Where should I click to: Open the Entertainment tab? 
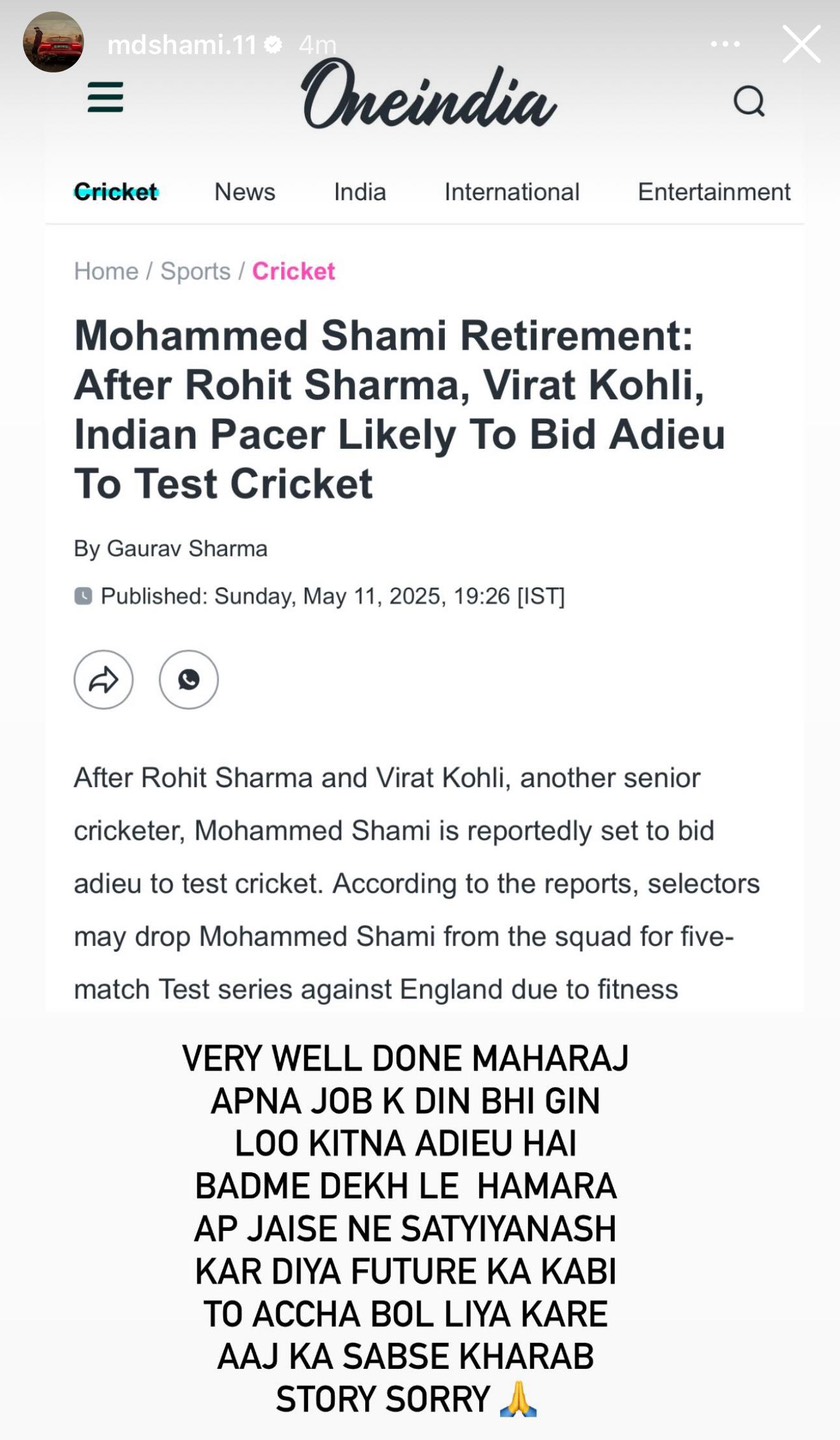714,192
